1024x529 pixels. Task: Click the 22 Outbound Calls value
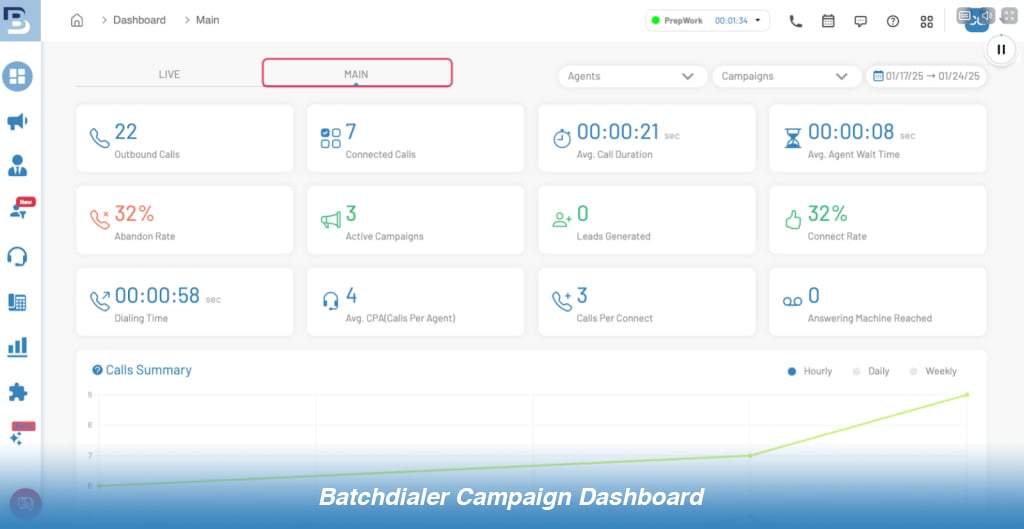pos(126,132)
